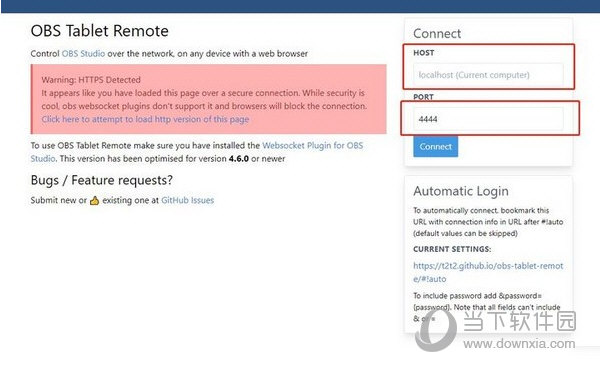This screenshot has height=373, width=600.
Task: Click the PORT field label
Action: coord(423,97)
